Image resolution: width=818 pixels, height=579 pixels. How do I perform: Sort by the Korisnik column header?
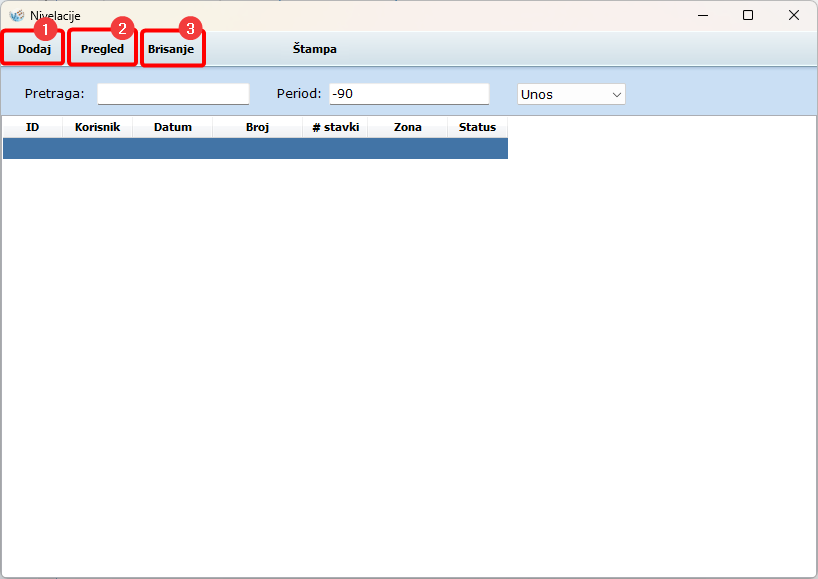(97, 127)
